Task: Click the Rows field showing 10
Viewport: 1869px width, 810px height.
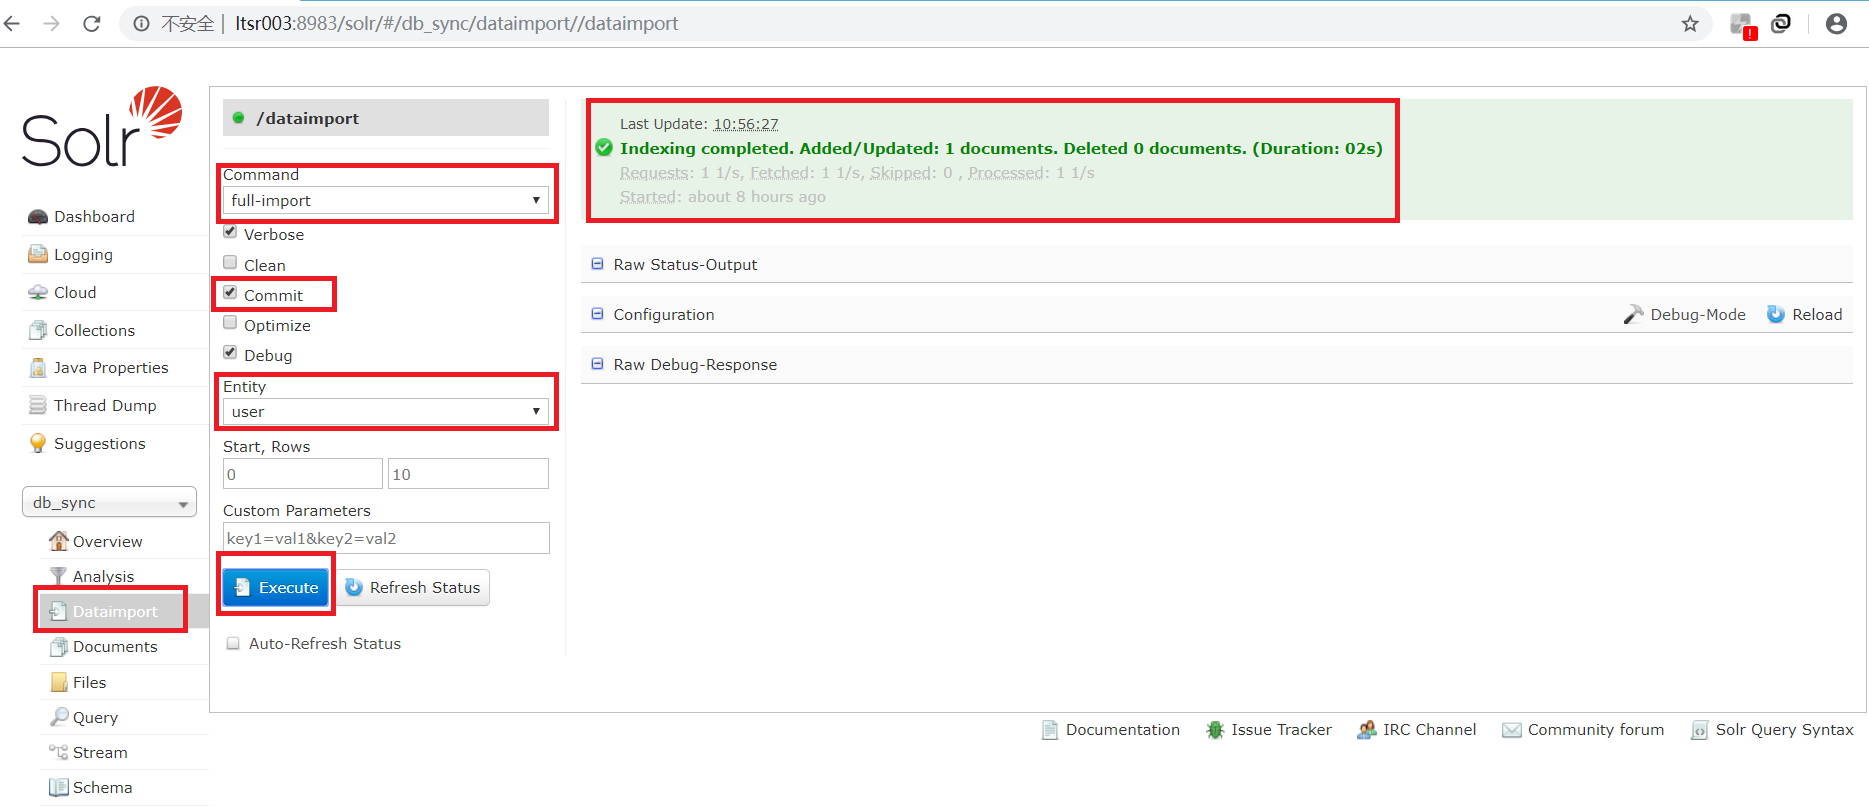Action: (468, 474)
